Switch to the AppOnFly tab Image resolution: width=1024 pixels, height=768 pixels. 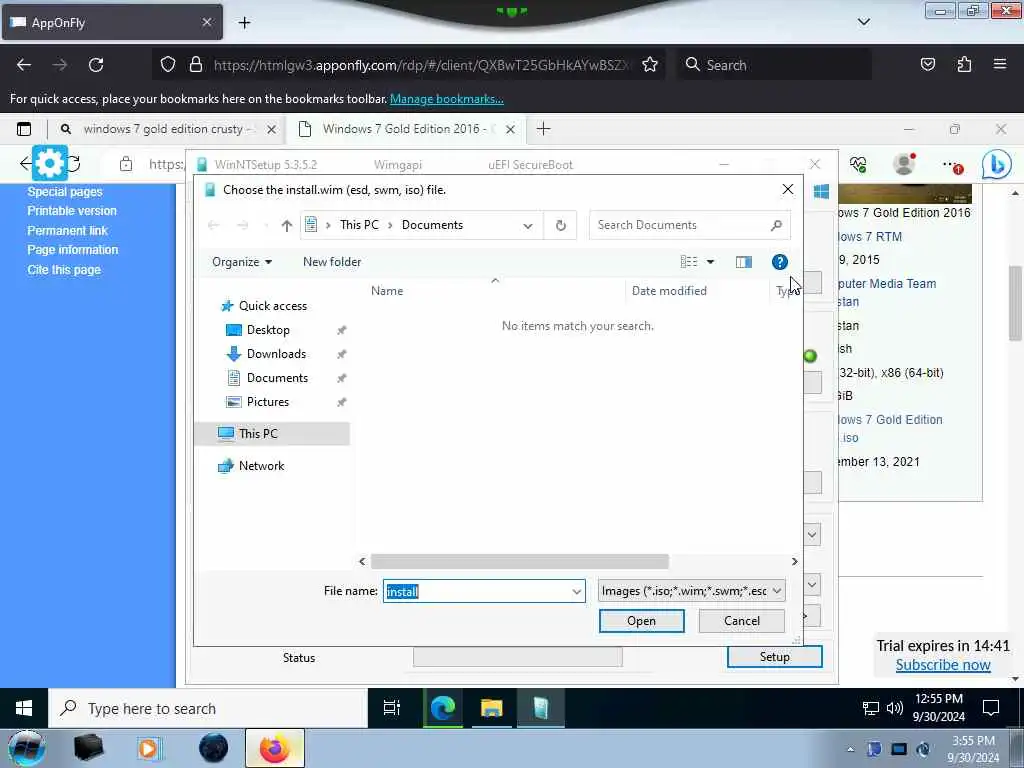point(112,23)
